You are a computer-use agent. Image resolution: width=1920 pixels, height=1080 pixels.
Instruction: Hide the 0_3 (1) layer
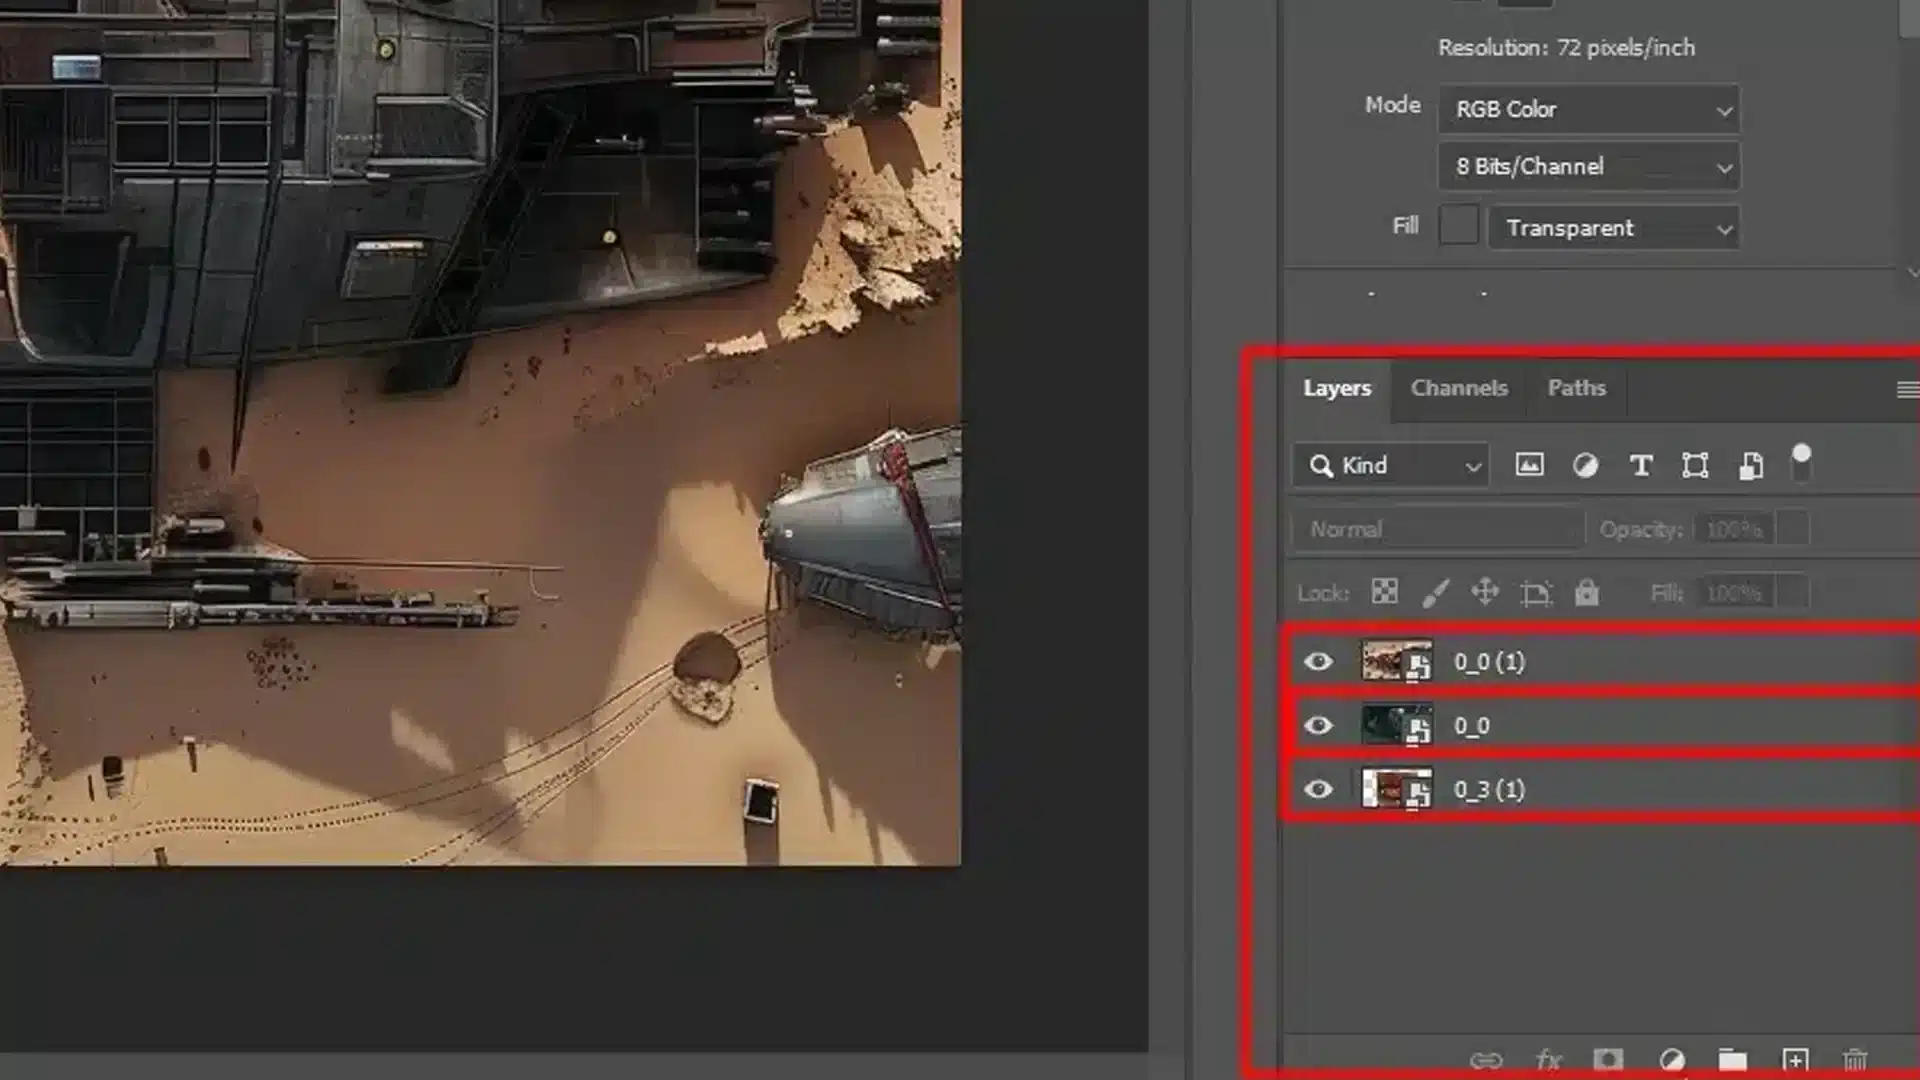[1320, 789]
